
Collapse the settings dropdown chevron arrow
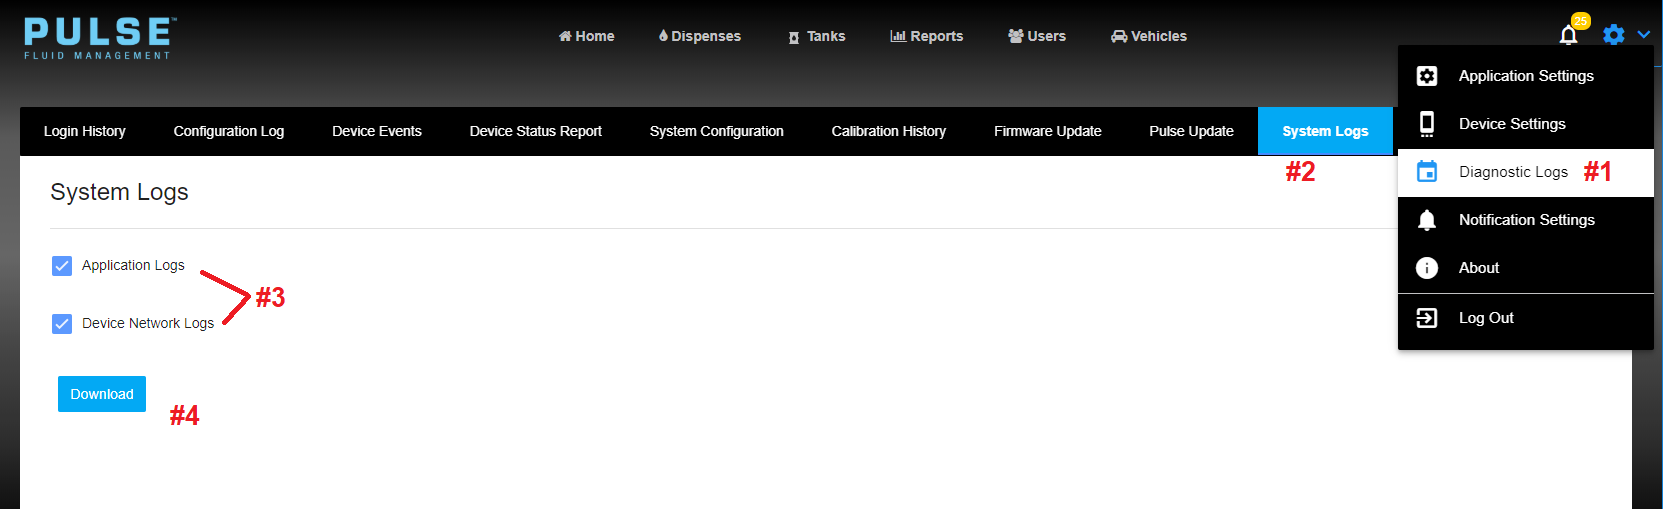pos(1643,35)
